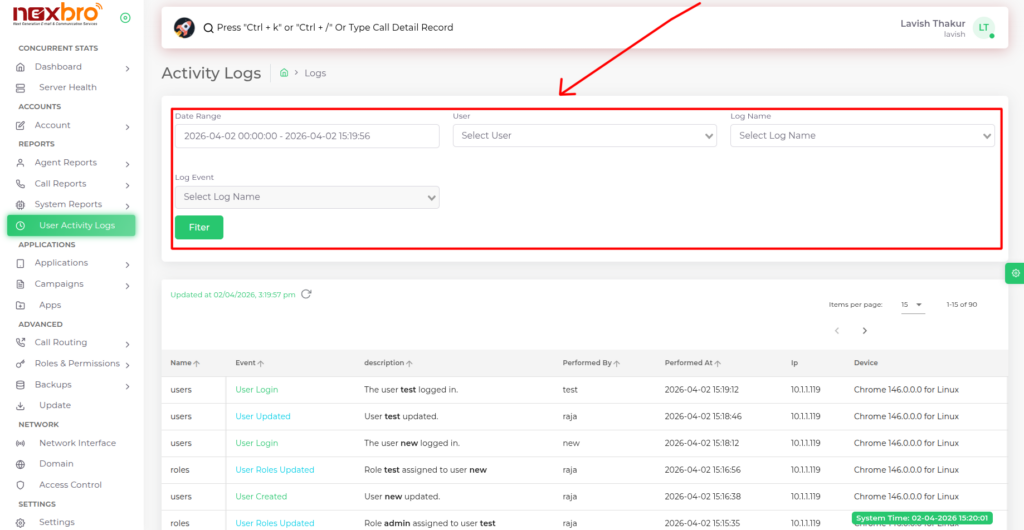1024x530 pixels.
Task: Click the Date Range input field
Action: (x=307, y=136)
